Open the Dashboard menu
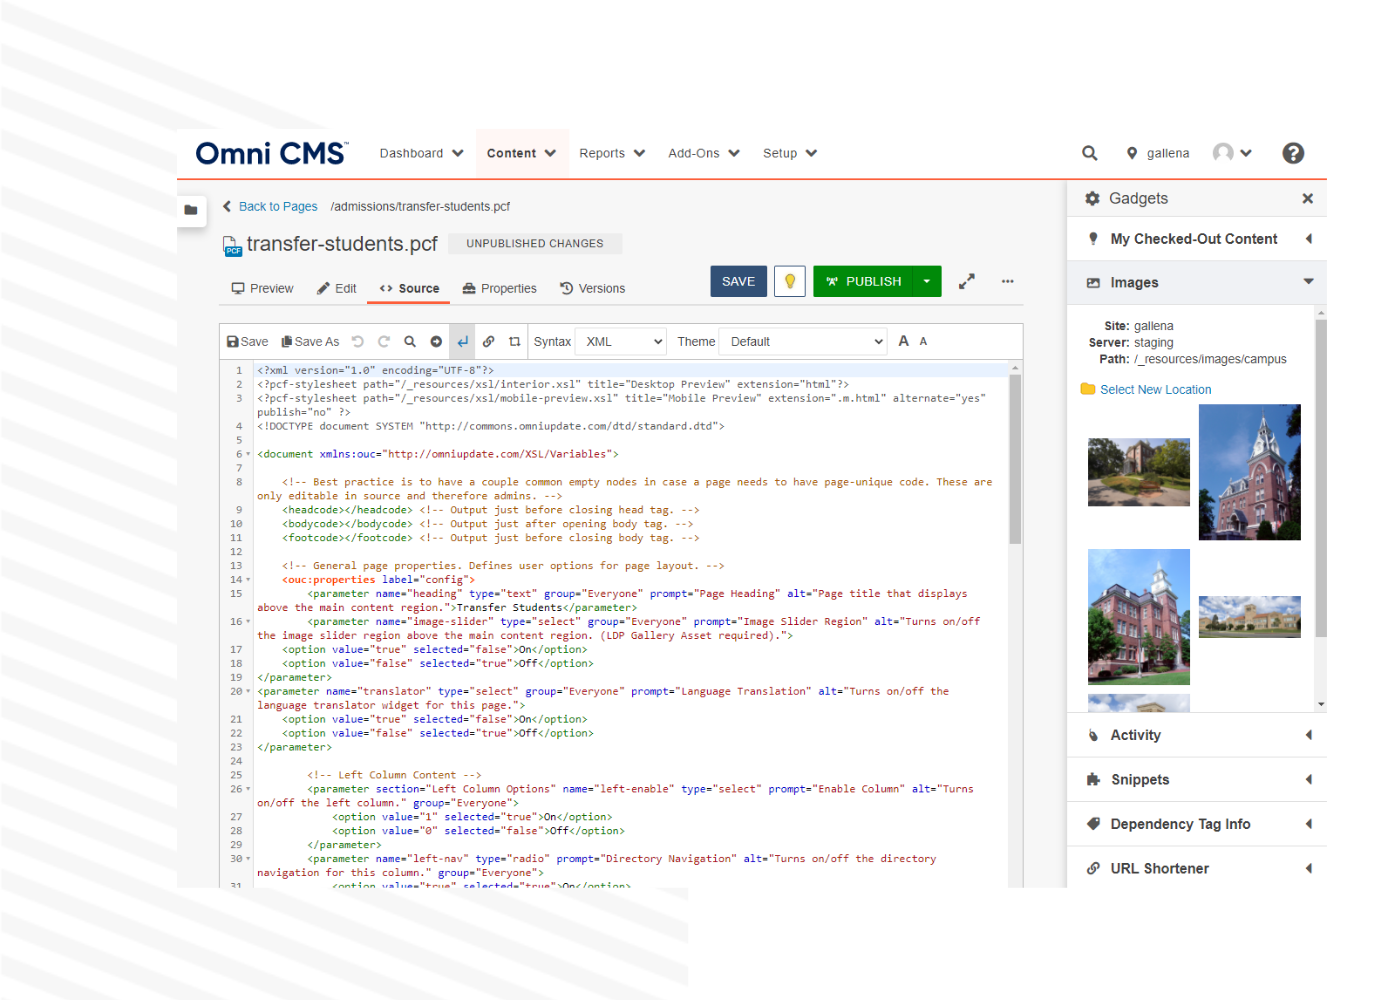The width and height of the screenshot is (1400, 1000). 421,154
